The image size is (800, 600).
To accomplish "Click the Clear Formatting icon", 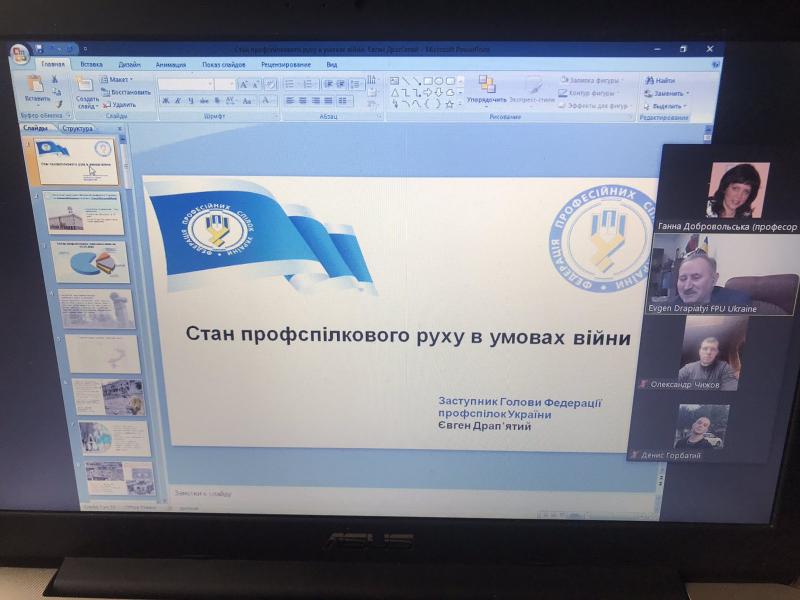I will click(x=270, y=85).
